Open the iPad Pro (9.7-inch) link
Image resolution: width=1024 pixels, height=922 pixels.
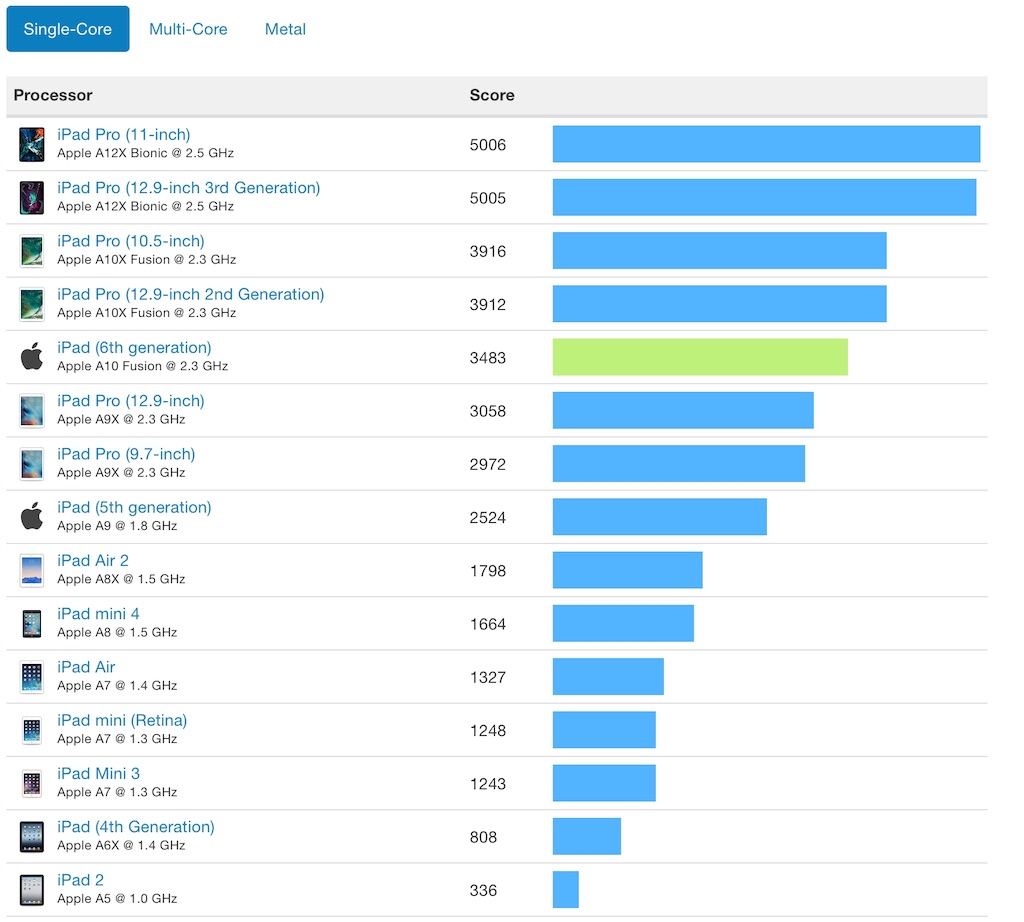click(126, 454)
